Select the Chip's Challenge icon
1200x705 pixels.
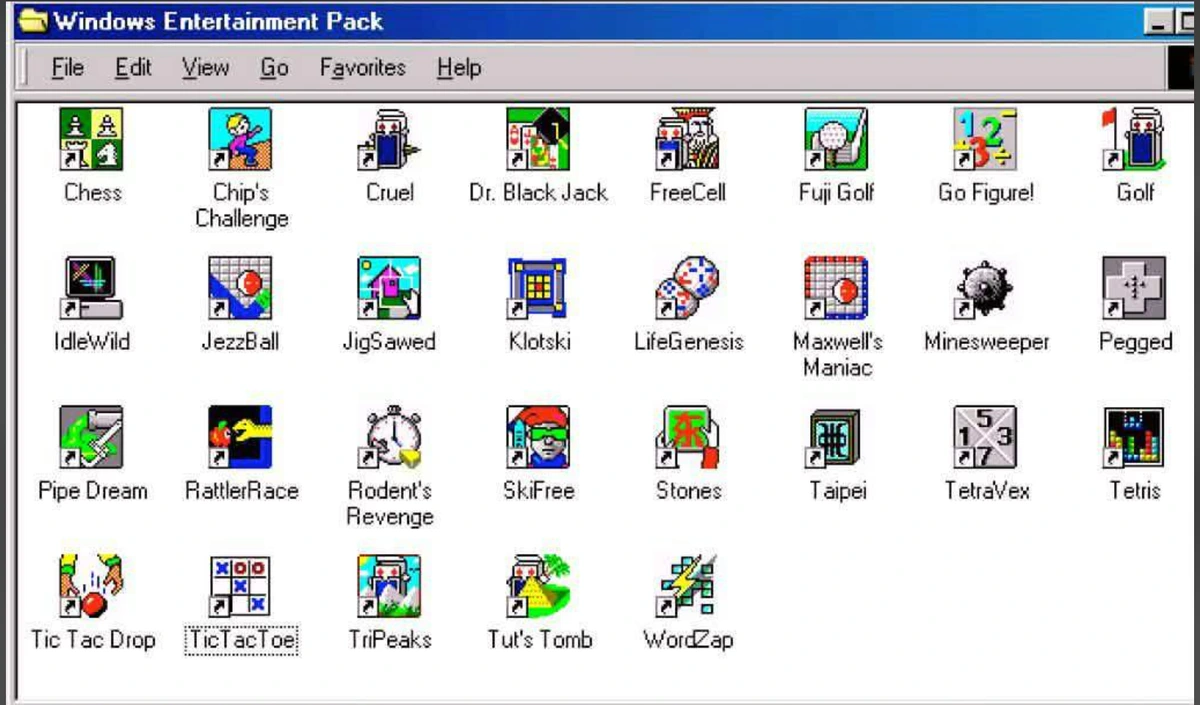tap(240, 140)
